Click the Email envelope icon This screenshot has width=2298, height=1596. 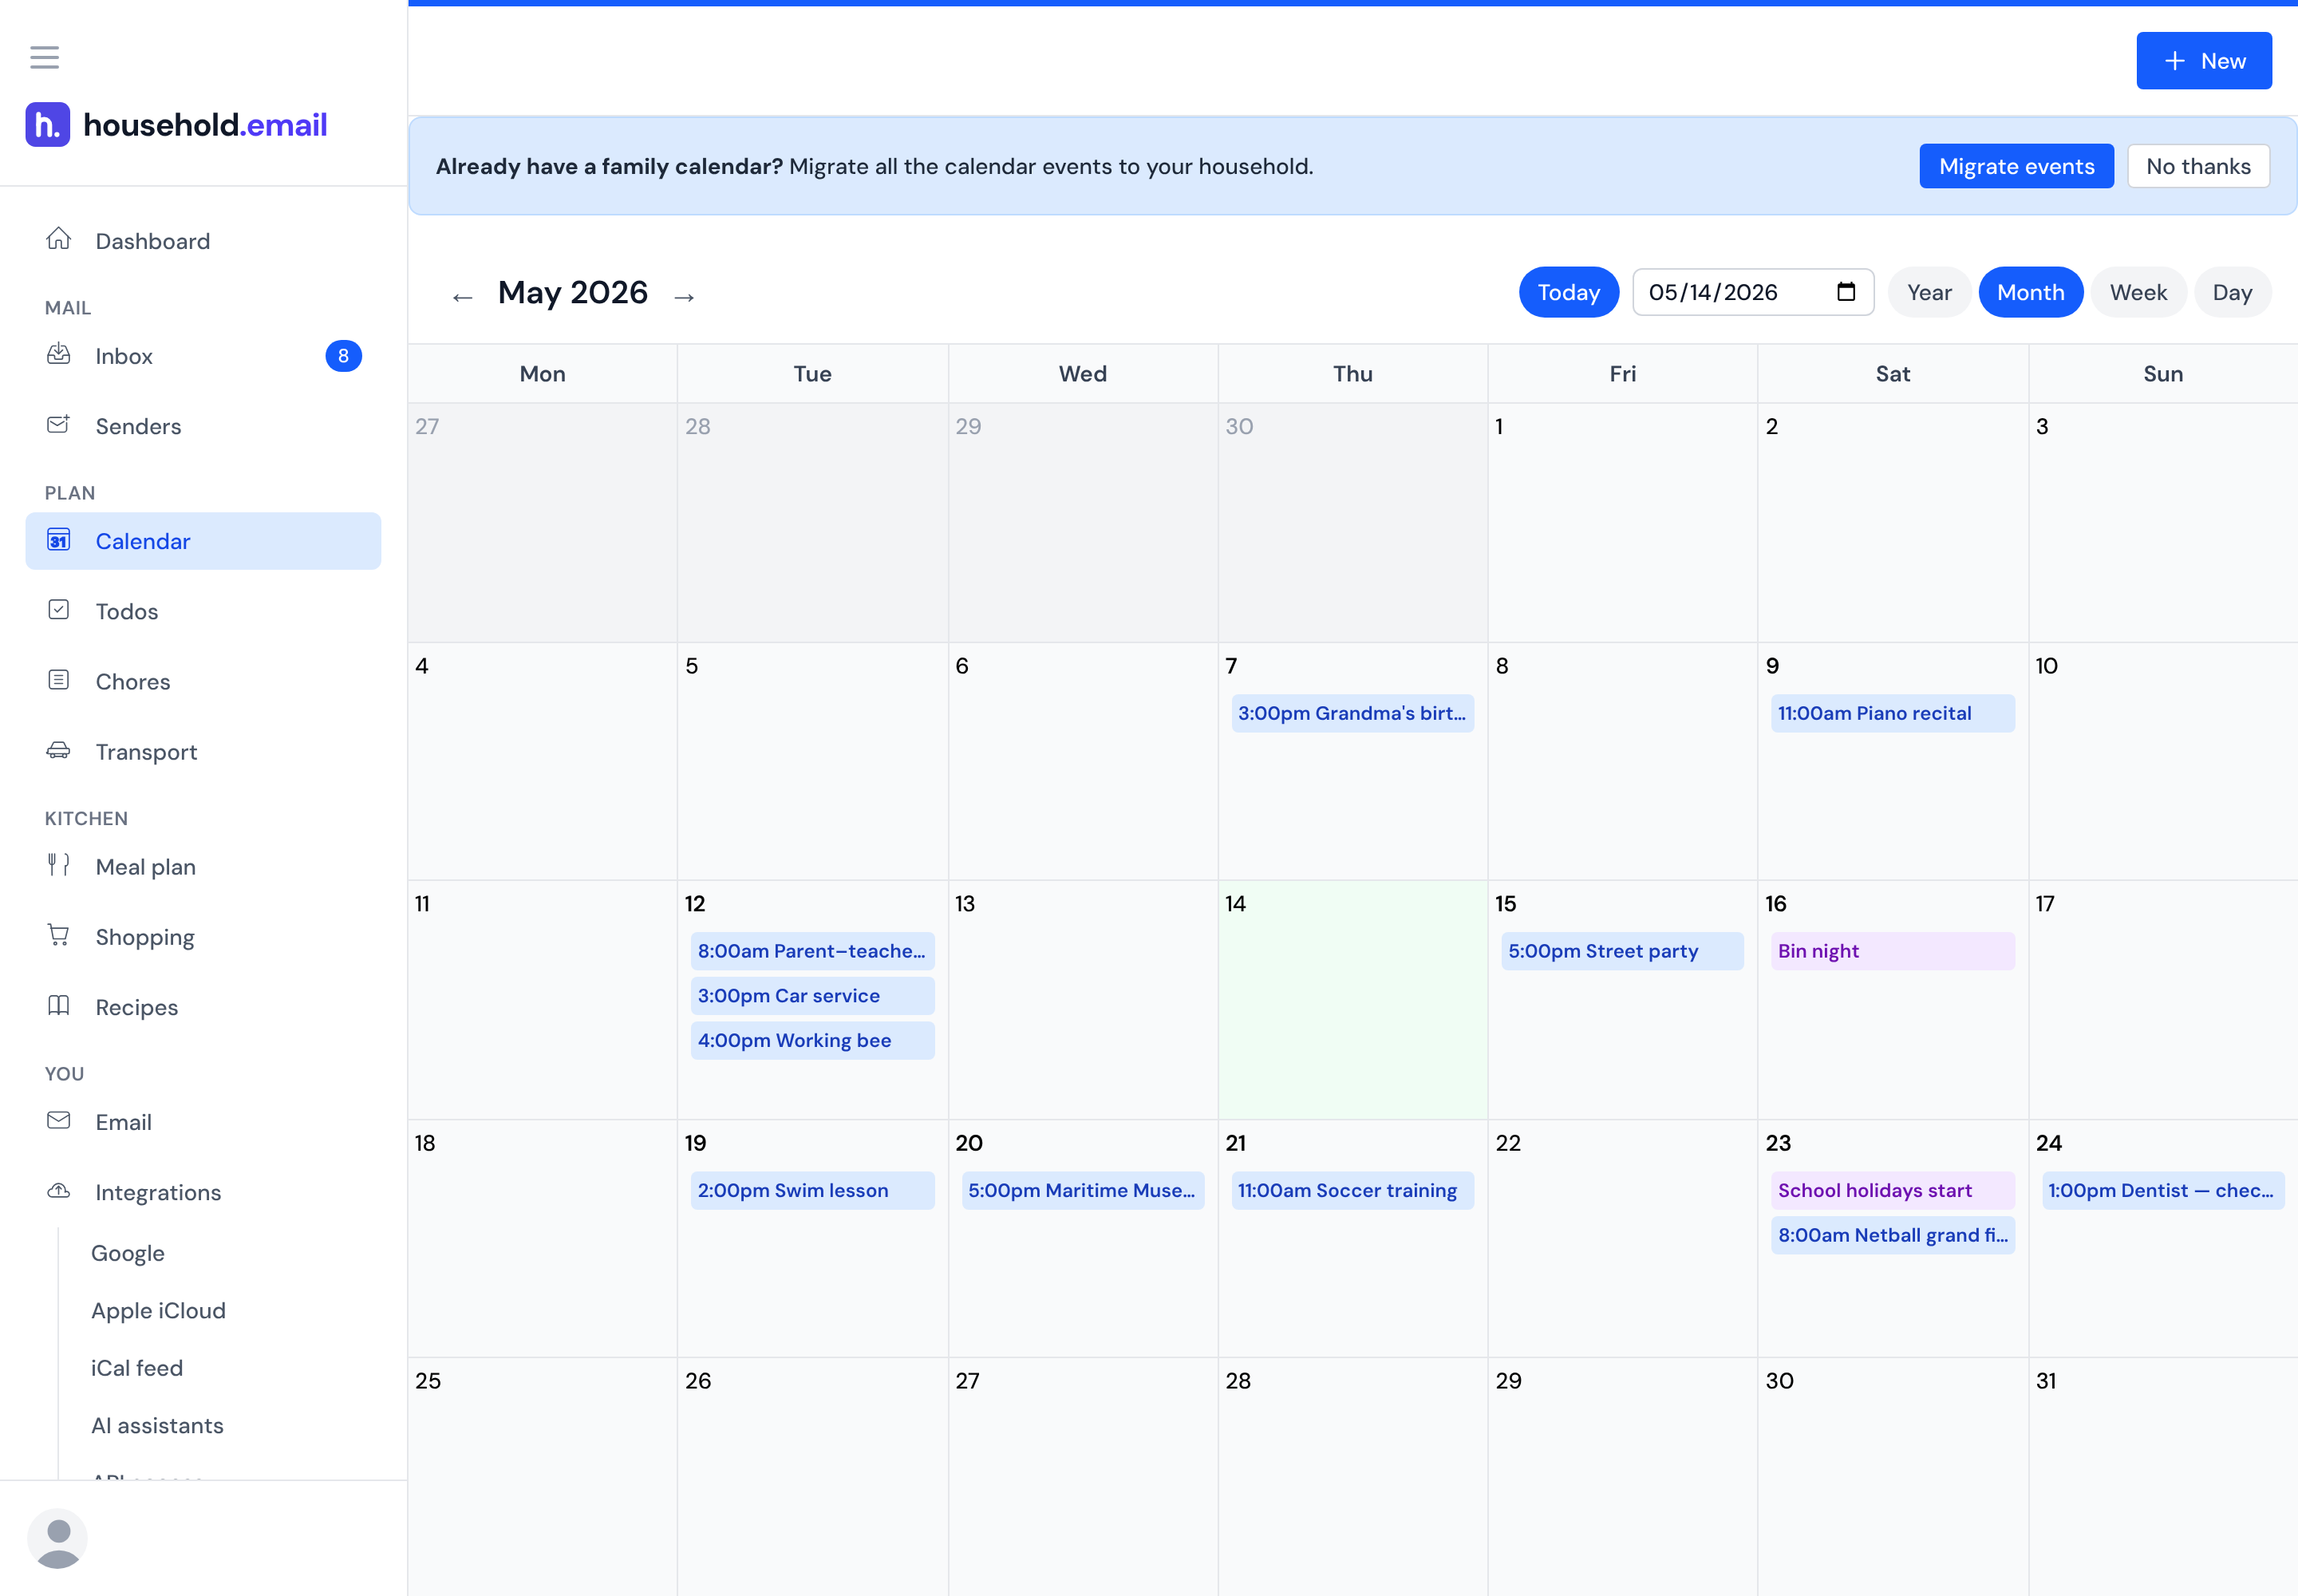(x=59, y=1120)
